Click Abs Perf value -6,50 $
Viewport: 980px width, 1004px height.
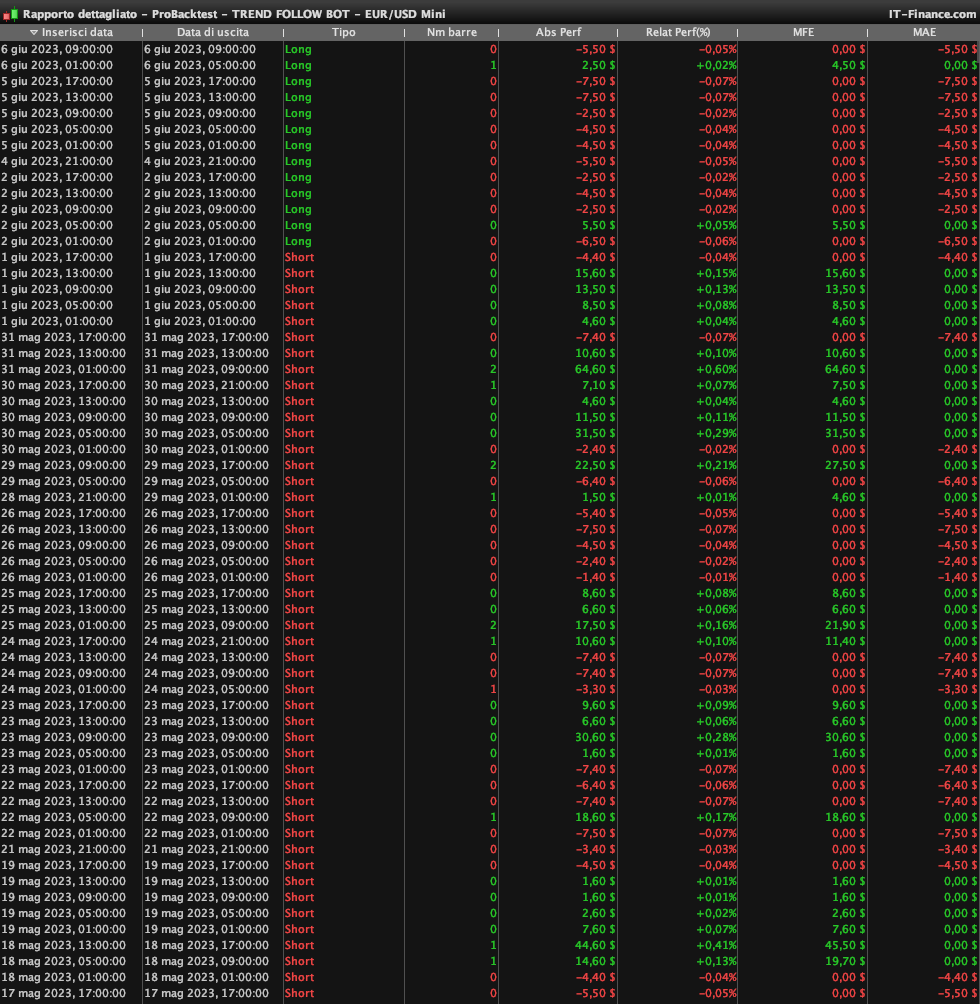click(595, 241)
